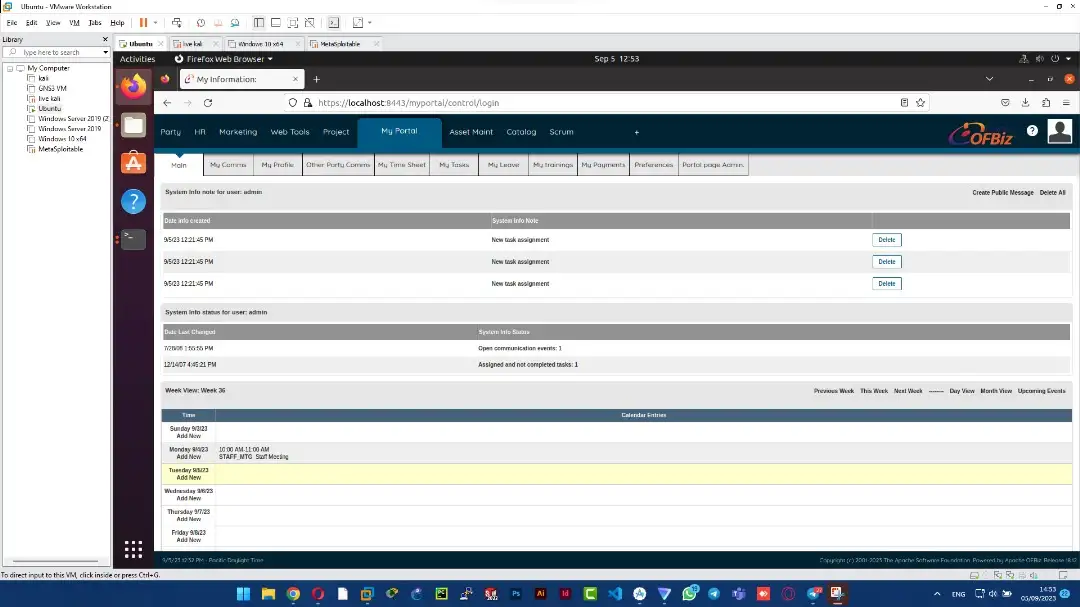Screen dimensions: 1080x607
Task: Bookmark this page with the star icon
Action: pyautogui.click(x=921, y=102)
